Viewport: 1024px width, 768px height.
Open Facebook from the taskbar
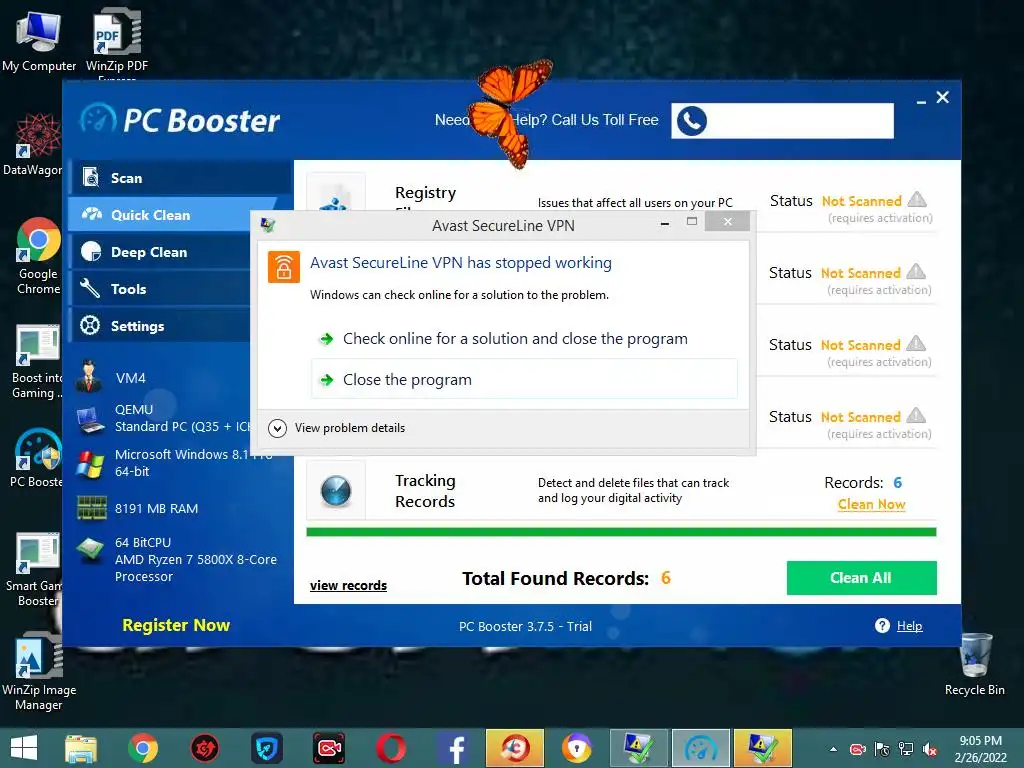453,748
